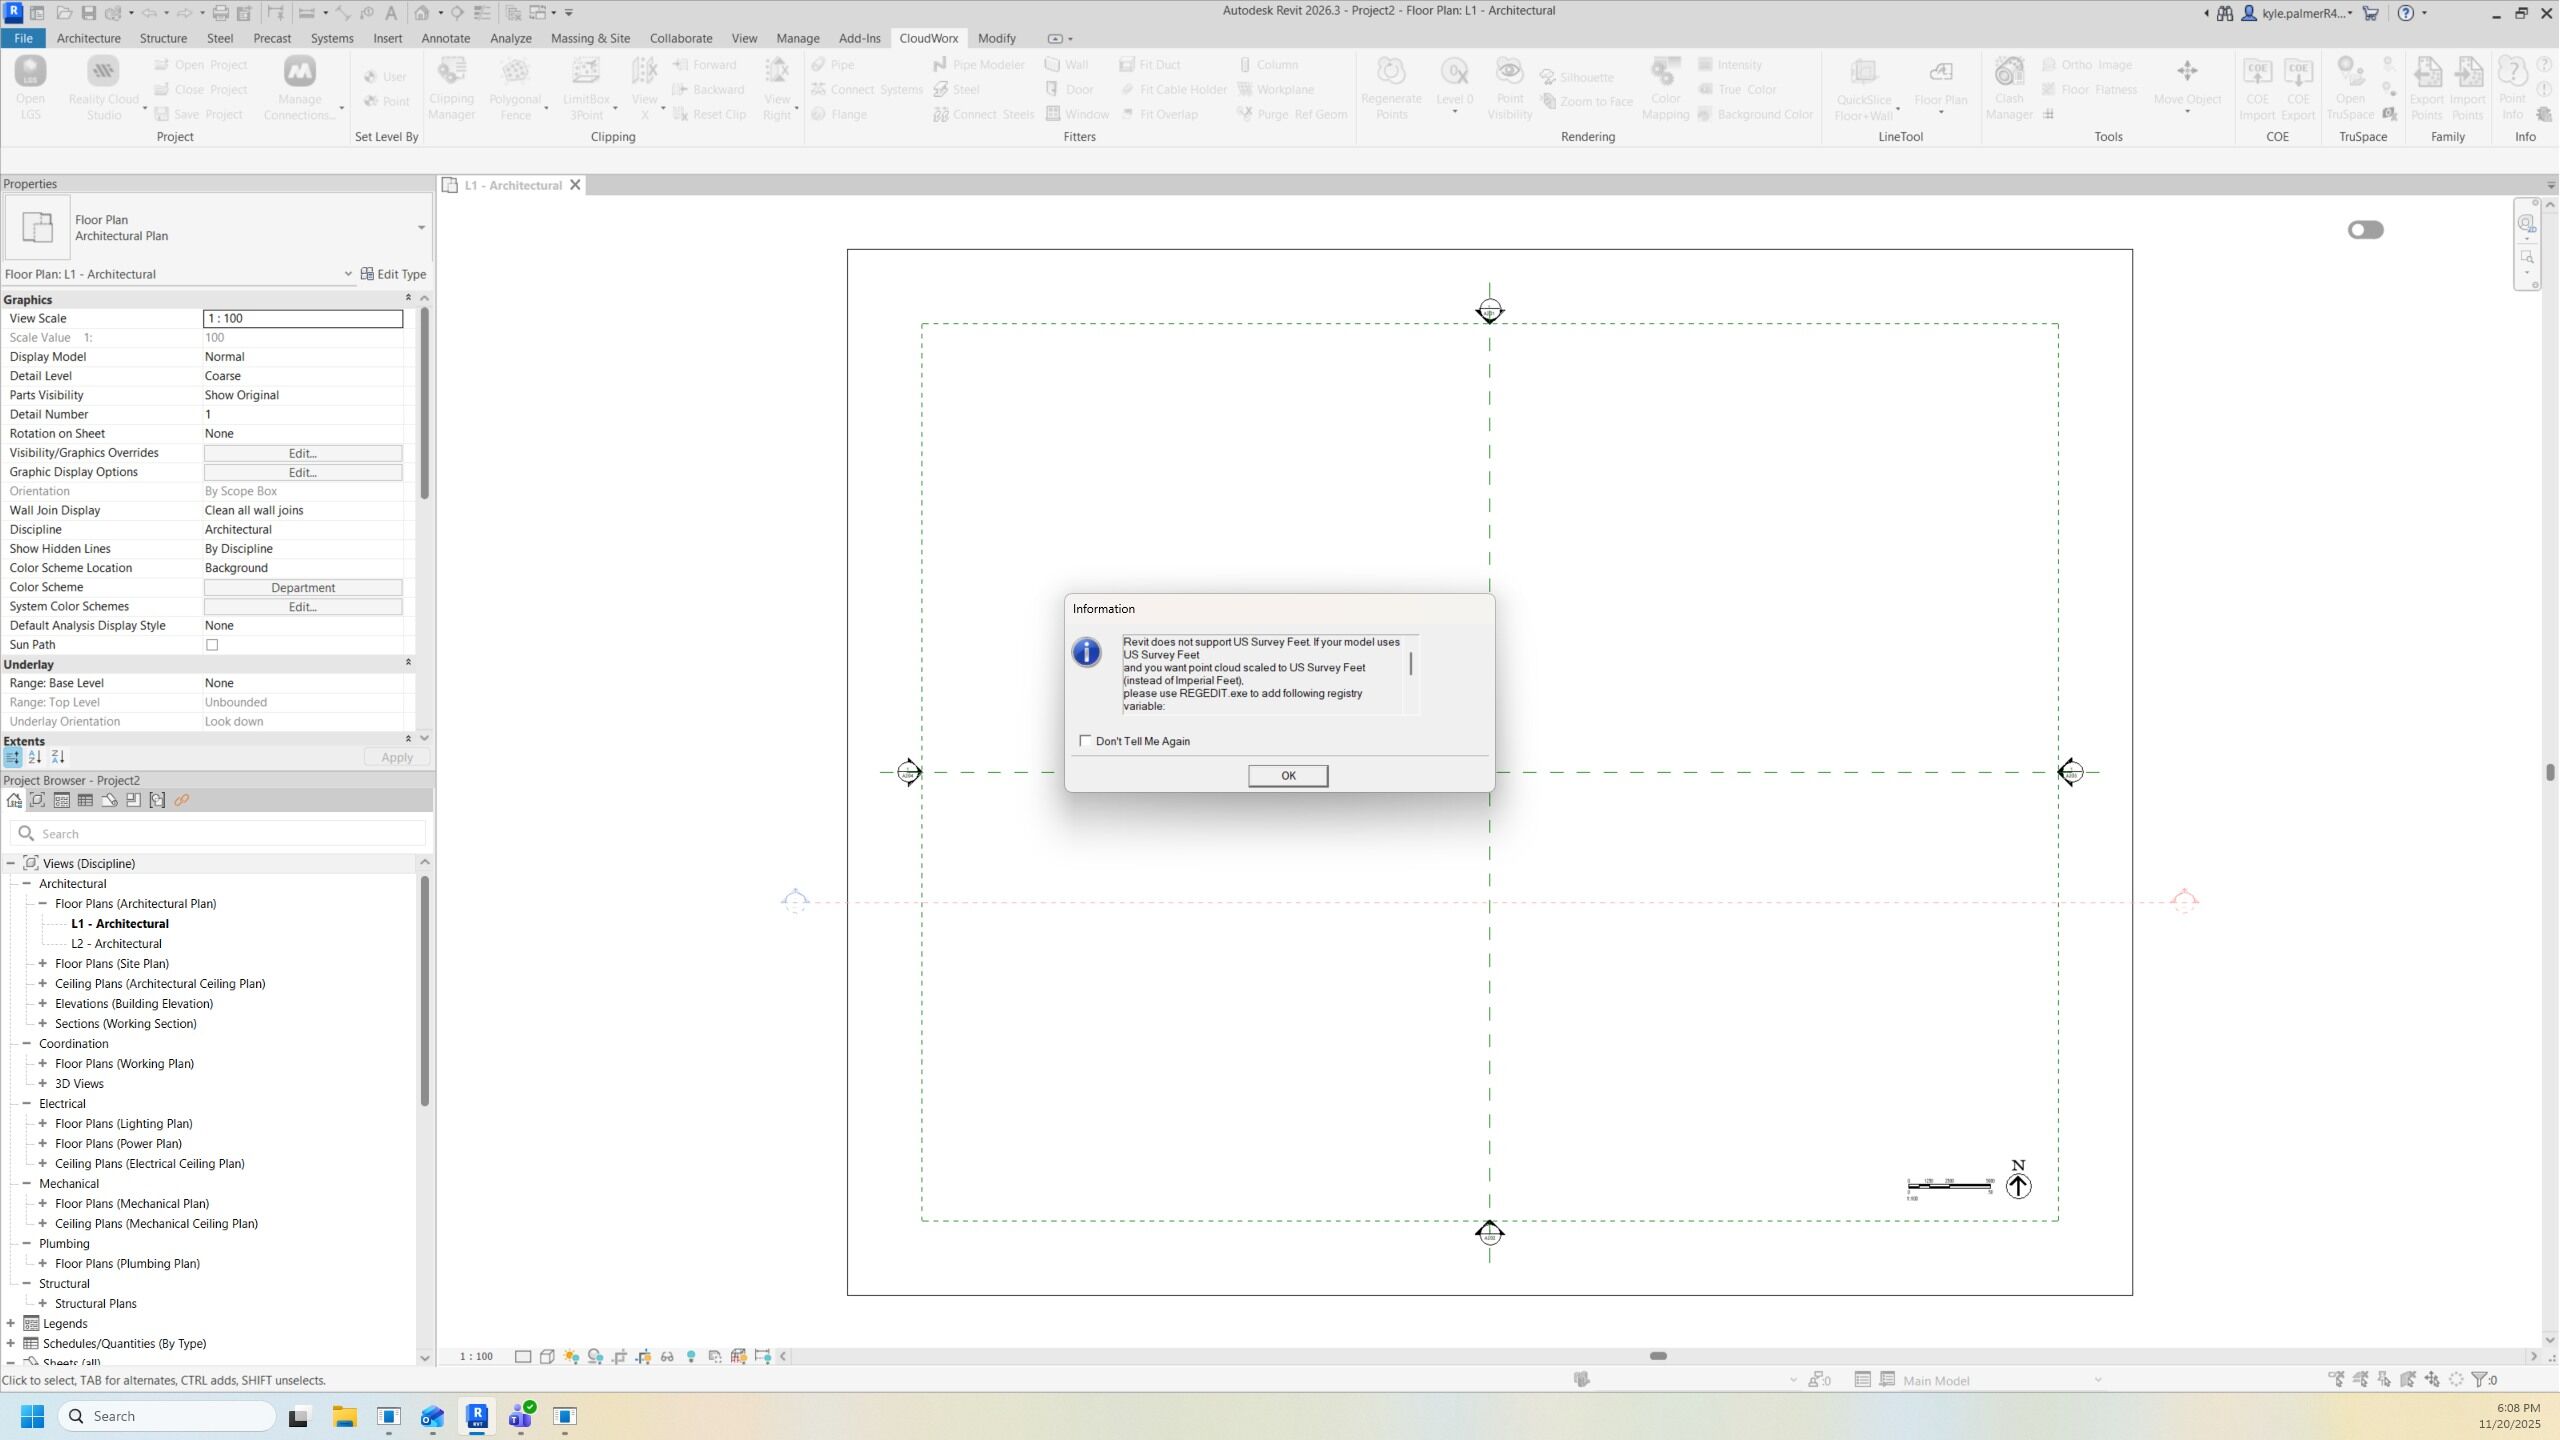Image resolution: width=2560 pixels, height=1440 pixels.
Task: Click Manage Connections icon
Action: point(299,73)
